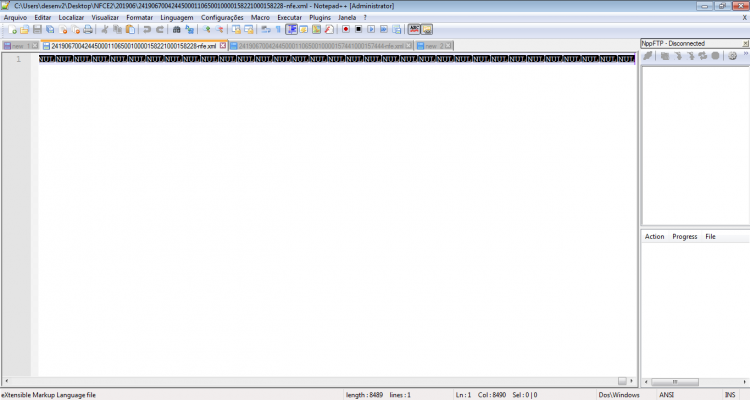The width and height of the screenshot is (750, 400).
Task: Click the editor horizontal scrollbar thumb
Action: coord(622,381)
